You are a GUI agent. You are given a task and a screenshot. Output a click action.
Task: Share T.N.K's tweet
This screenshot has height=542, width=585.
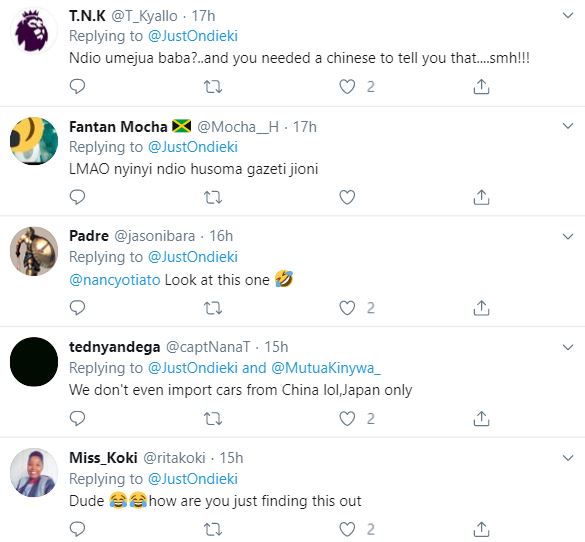[481, 87]
